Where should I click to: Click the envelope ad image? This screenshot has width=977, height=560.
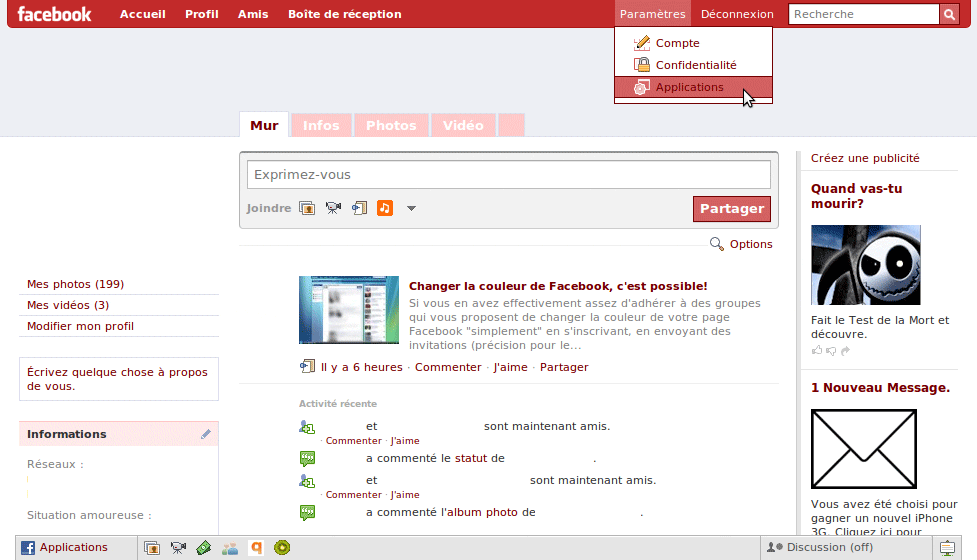coord(864,449)
